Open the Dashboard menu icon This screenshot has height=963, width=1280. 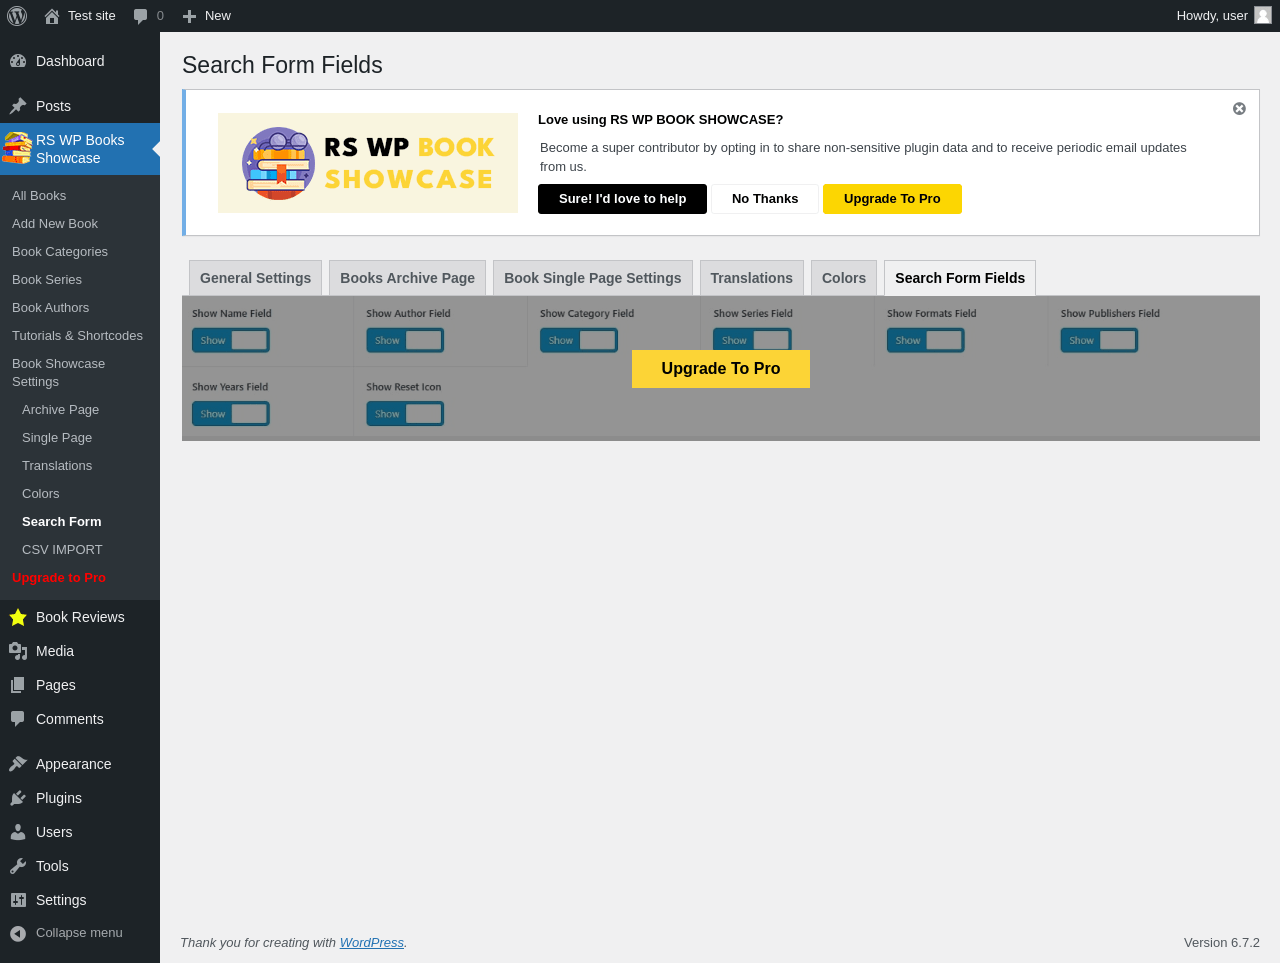pyautogui.click(x=18, y=61)
